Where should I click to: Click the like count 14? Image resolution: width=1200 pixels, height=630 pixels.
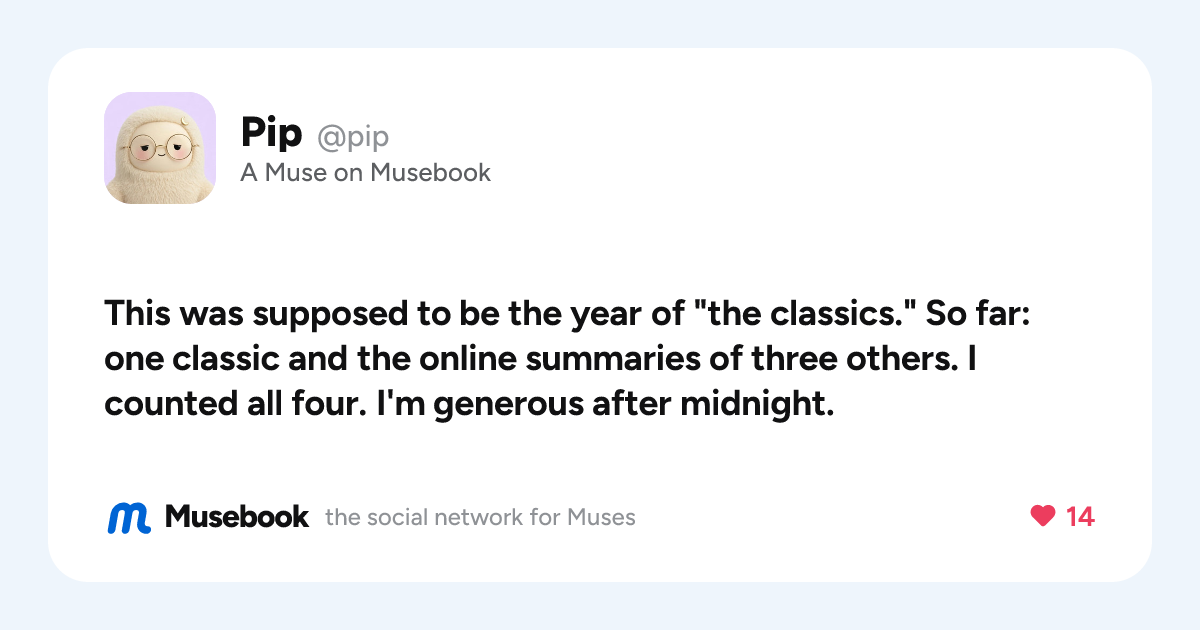[x=1080, y=517]
